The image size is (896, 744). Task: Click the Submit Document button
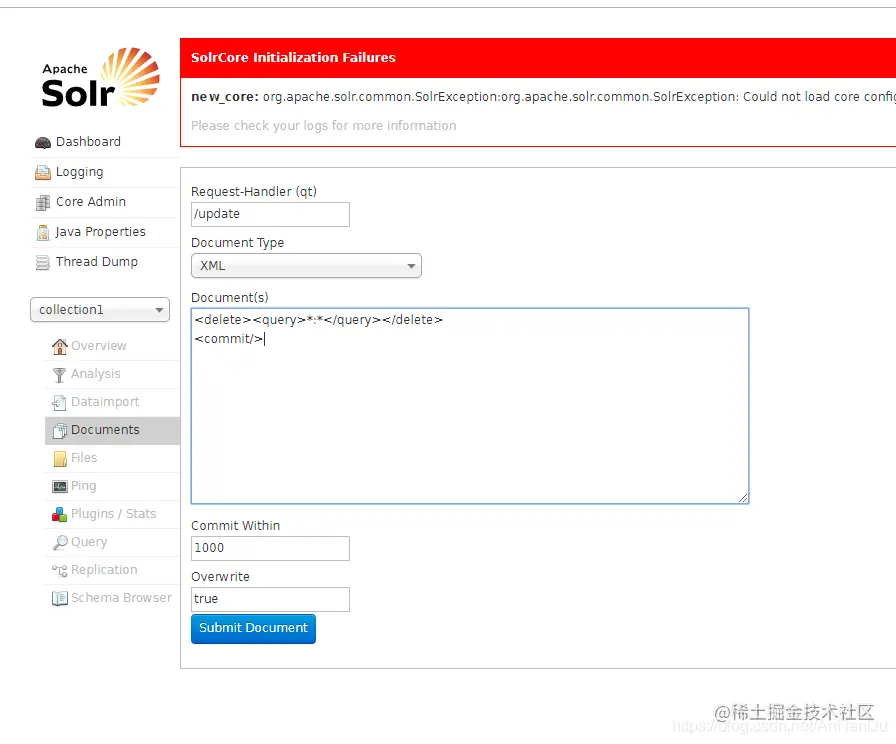(253, 629)
